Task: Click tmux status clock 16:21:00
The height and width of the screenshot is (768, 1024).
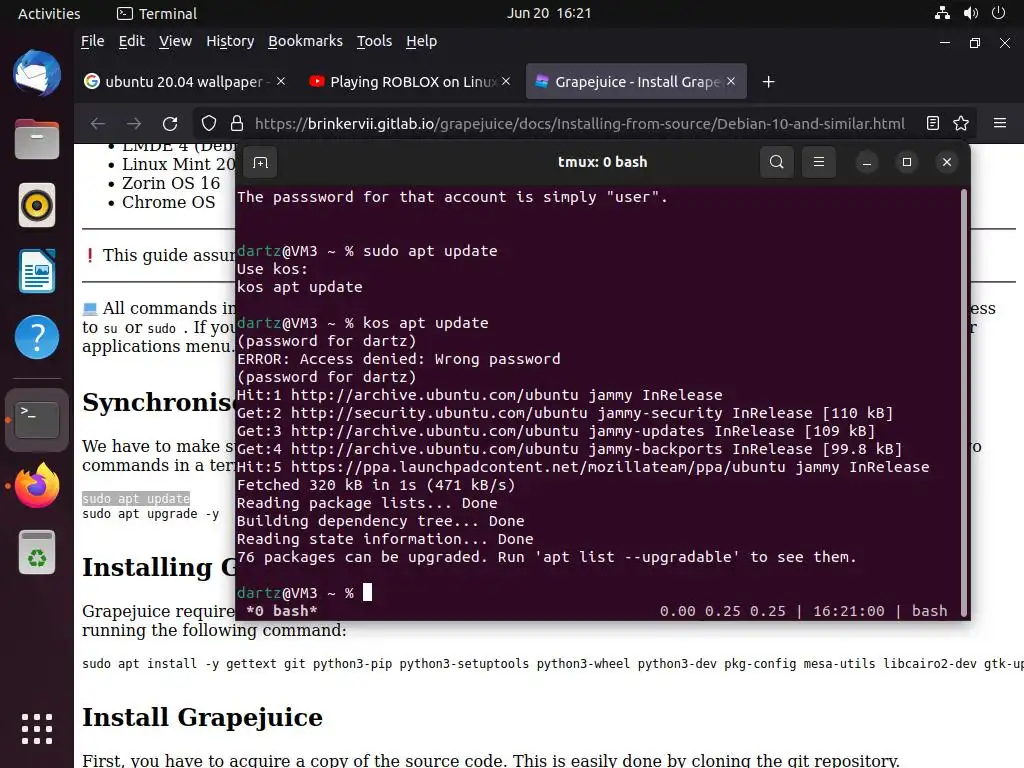Action: coord(848,611)
